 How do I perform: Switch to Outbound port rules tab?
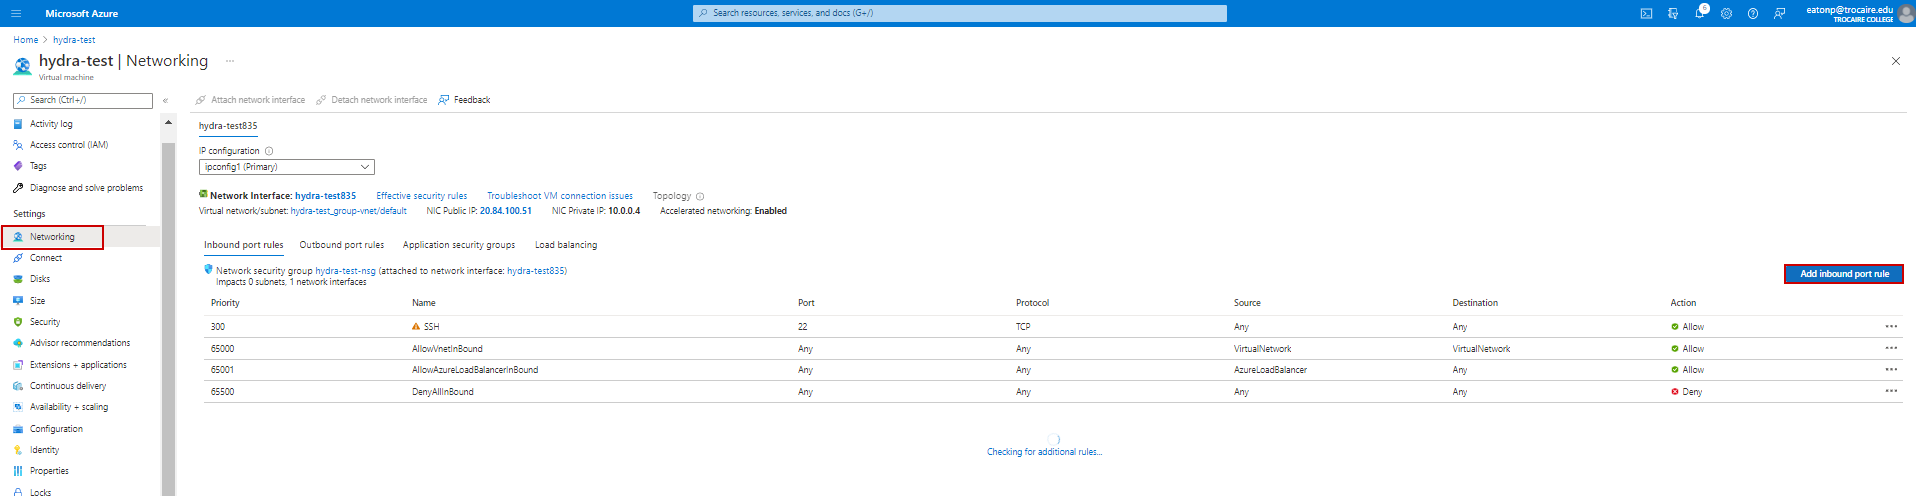tap(341, 245)
